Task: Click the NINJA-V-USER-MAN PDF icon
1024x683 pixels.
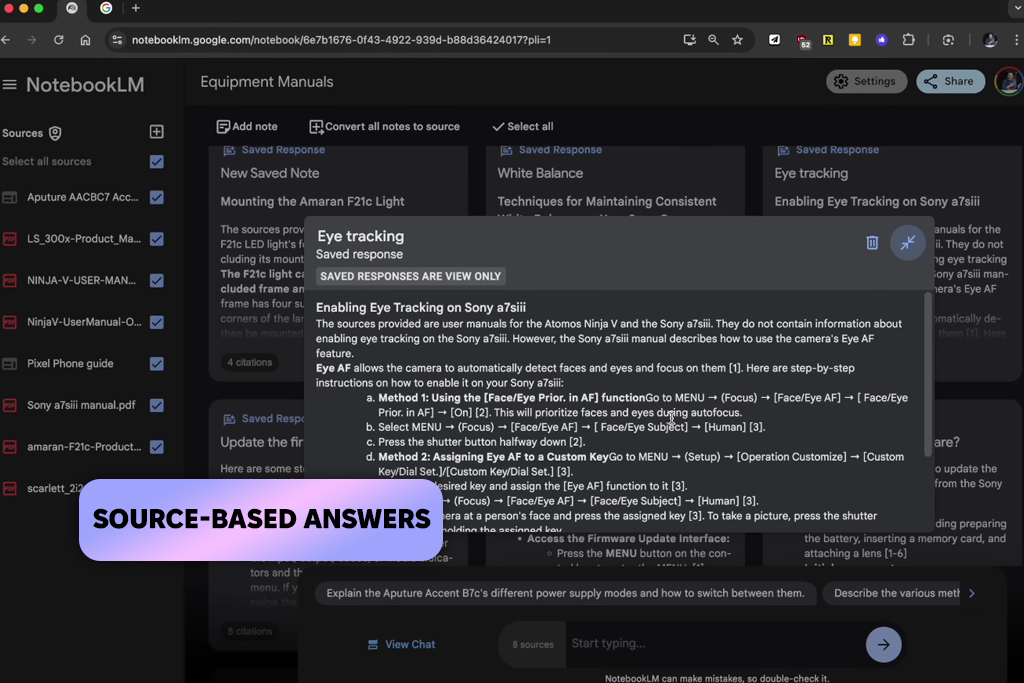Action: (10, 281)
